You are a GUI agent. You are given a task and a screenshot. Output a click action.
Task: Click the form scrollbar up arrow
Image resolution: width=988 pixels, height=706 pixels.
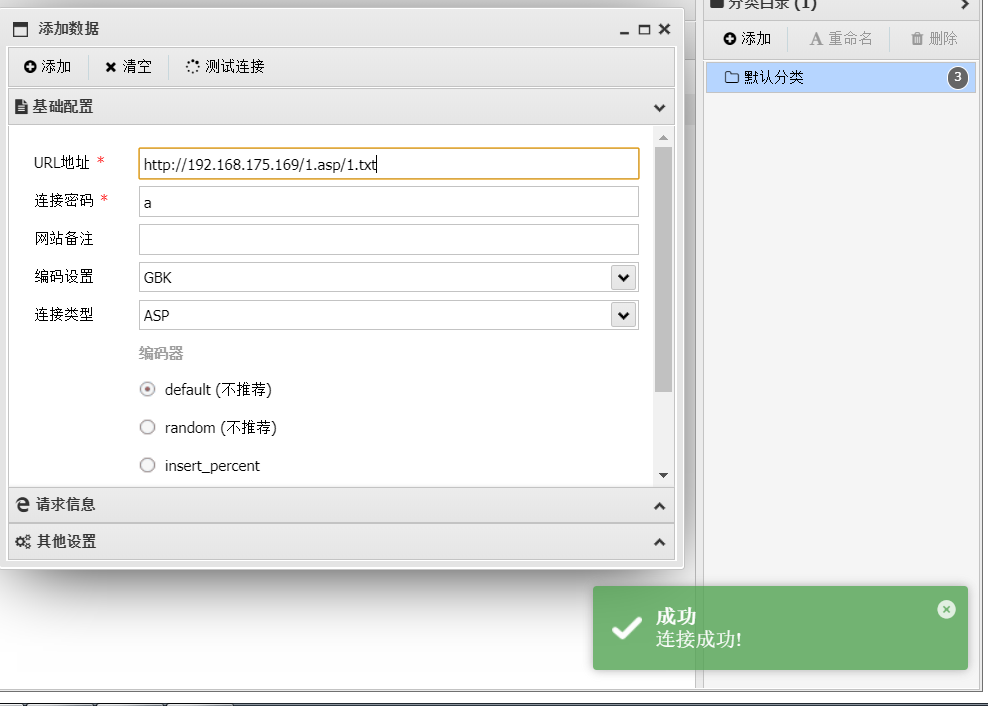click(663, 137)
